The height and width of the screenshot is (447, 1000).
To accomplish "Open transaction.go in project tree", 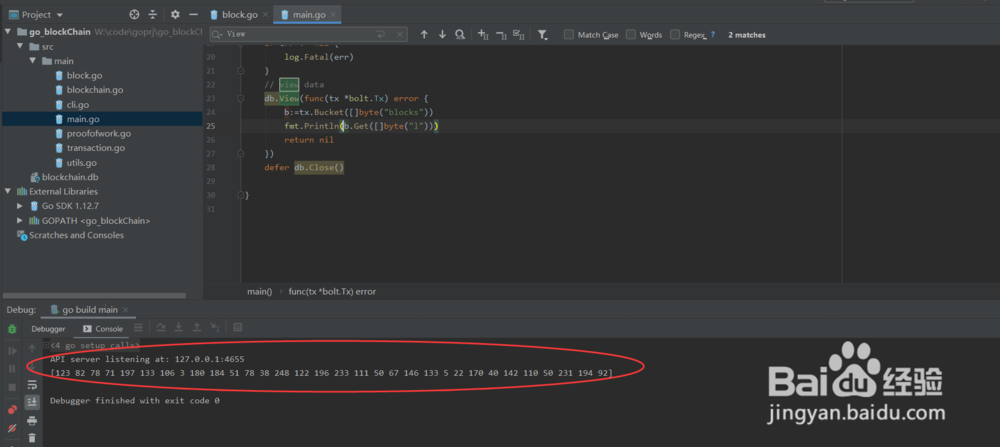I will [96, 148].
